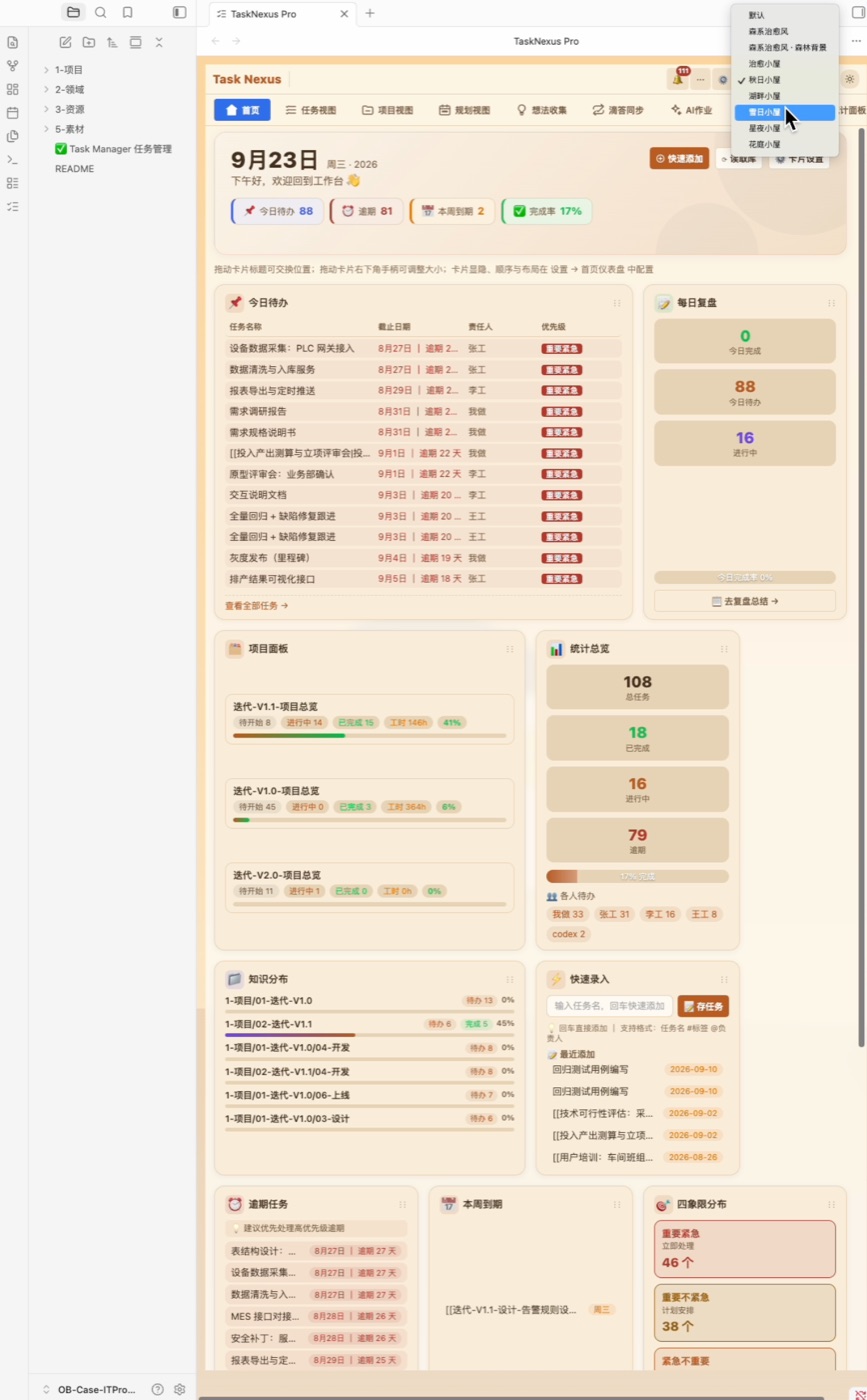867x1400 pixels.
Task: Collapse the left sidebar toggle icon
Action: pos(179,12)
